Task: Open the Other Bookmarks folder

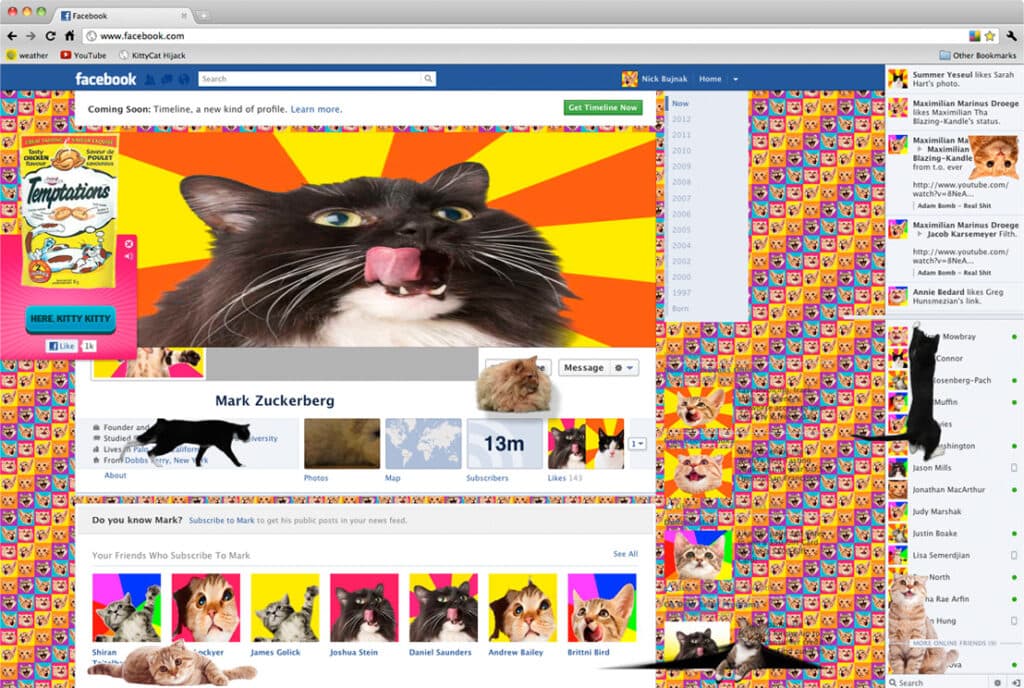Action: [x=978, y=55]
